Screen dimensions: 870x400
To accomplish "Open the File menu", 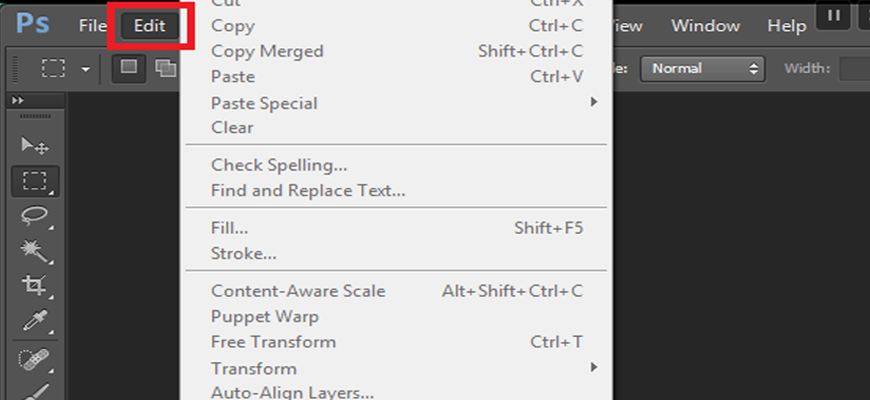I will [x=93, y=26].
